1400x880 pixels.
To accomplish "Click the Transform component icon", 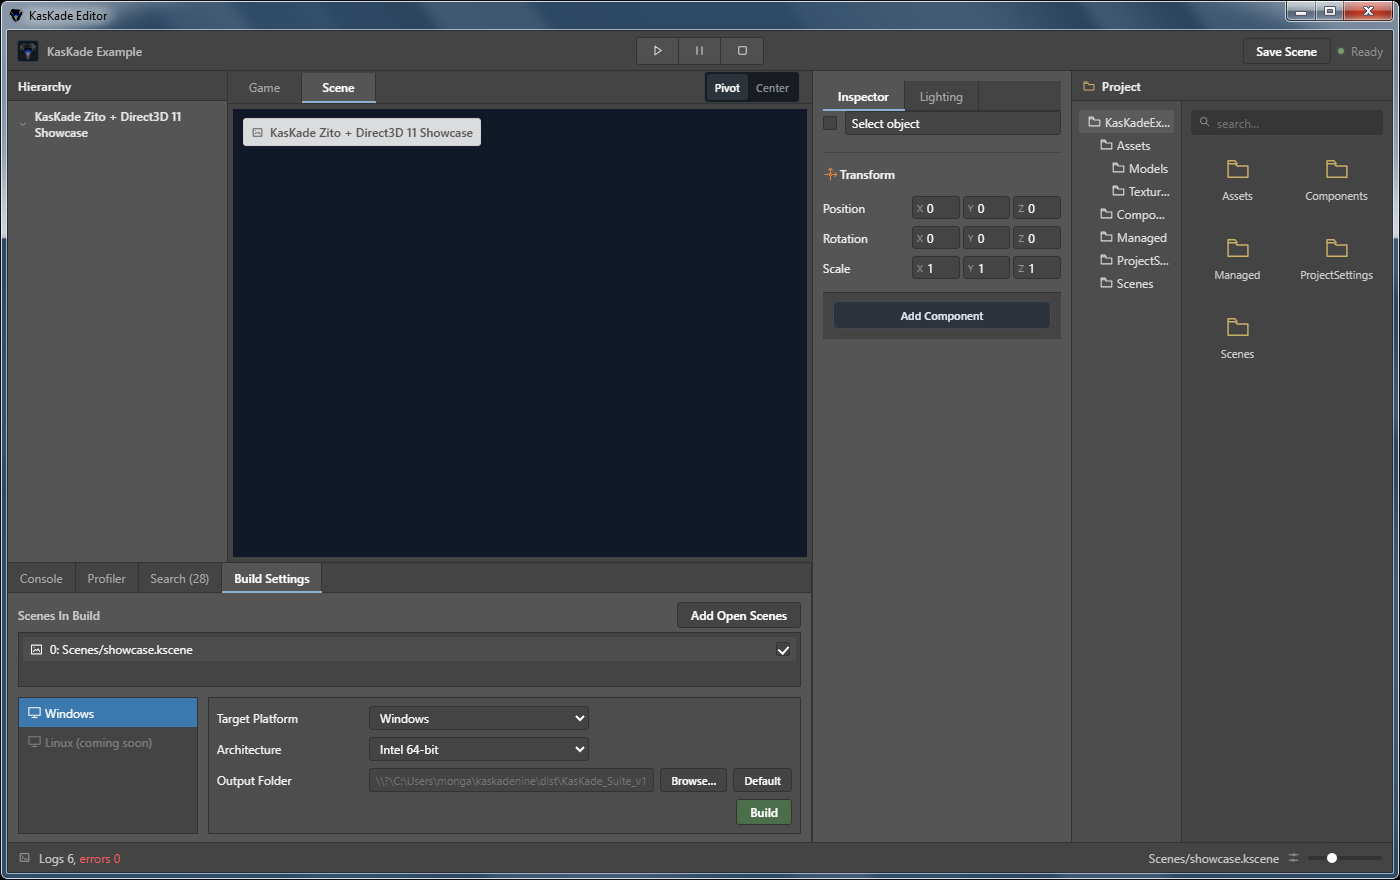I will [830, 174].
